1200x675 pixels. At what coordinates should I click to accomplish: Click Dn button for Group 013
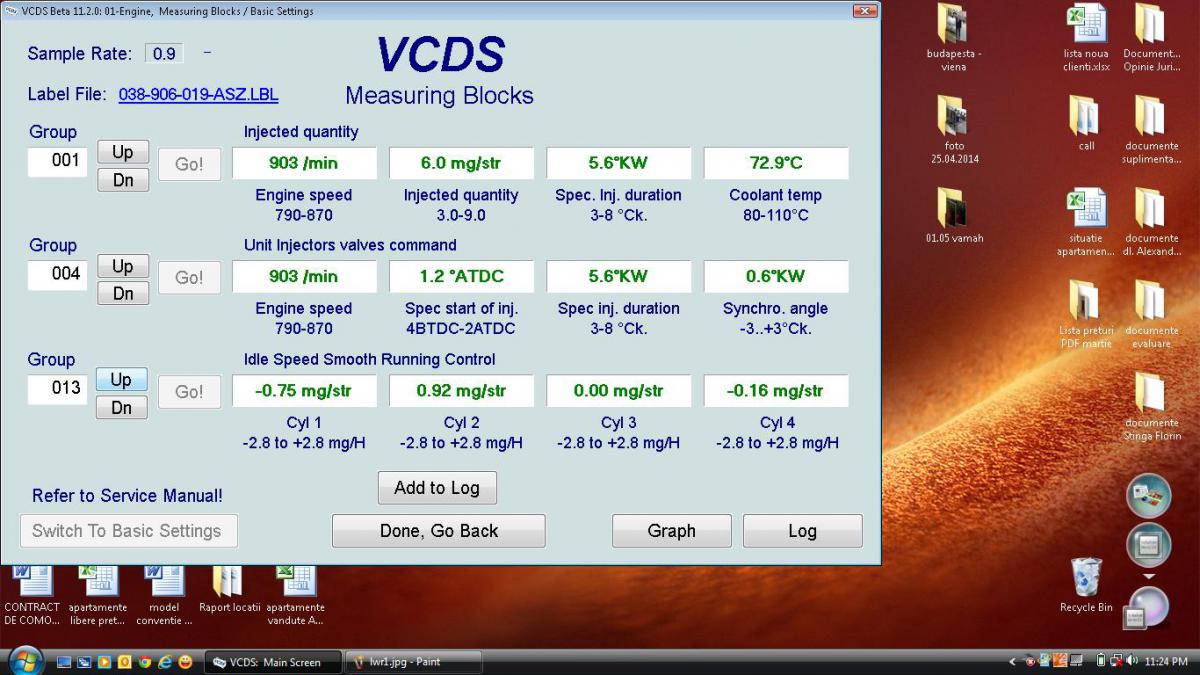click(x=121, y=408)
